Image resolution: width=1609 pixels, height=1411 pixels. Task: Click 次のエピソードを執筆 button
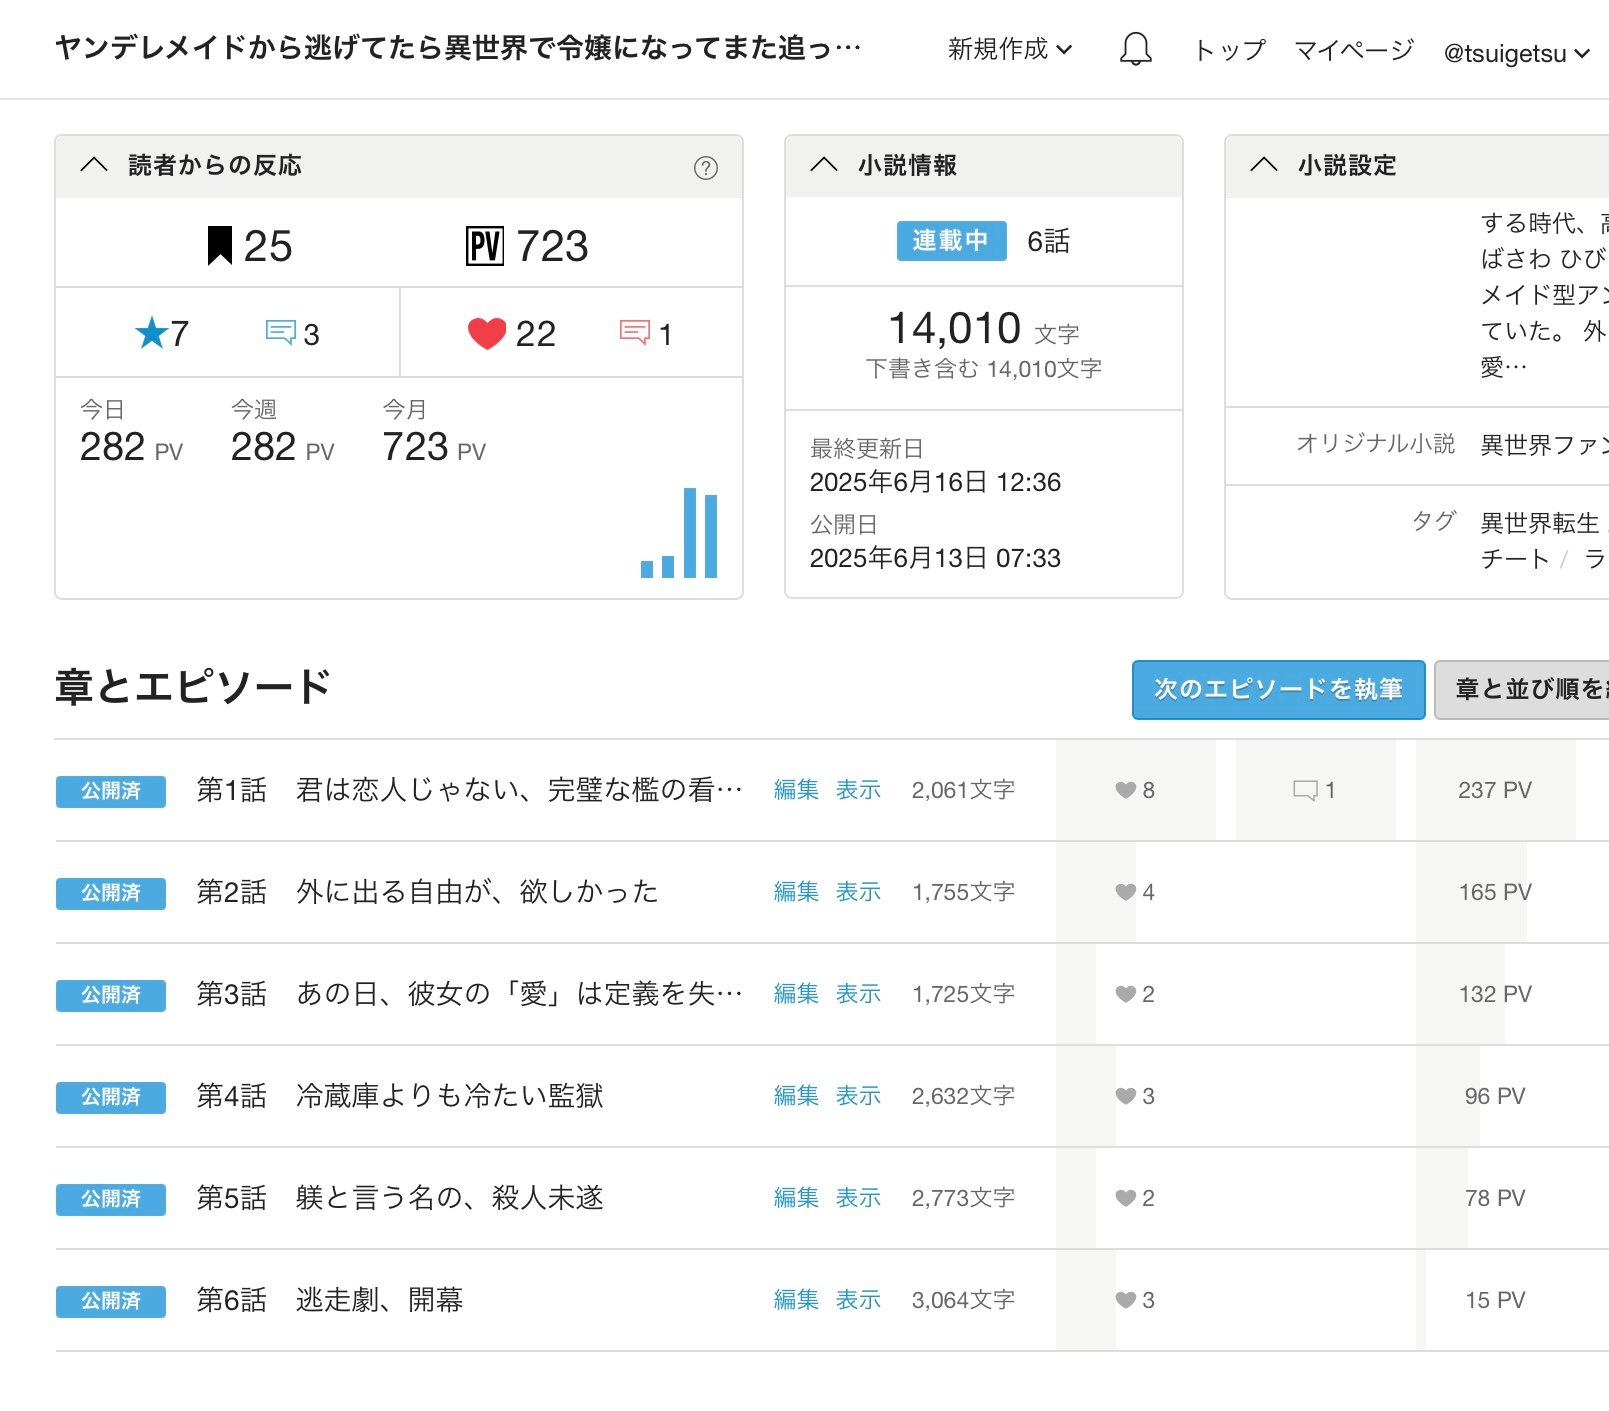click(1278, 689)
